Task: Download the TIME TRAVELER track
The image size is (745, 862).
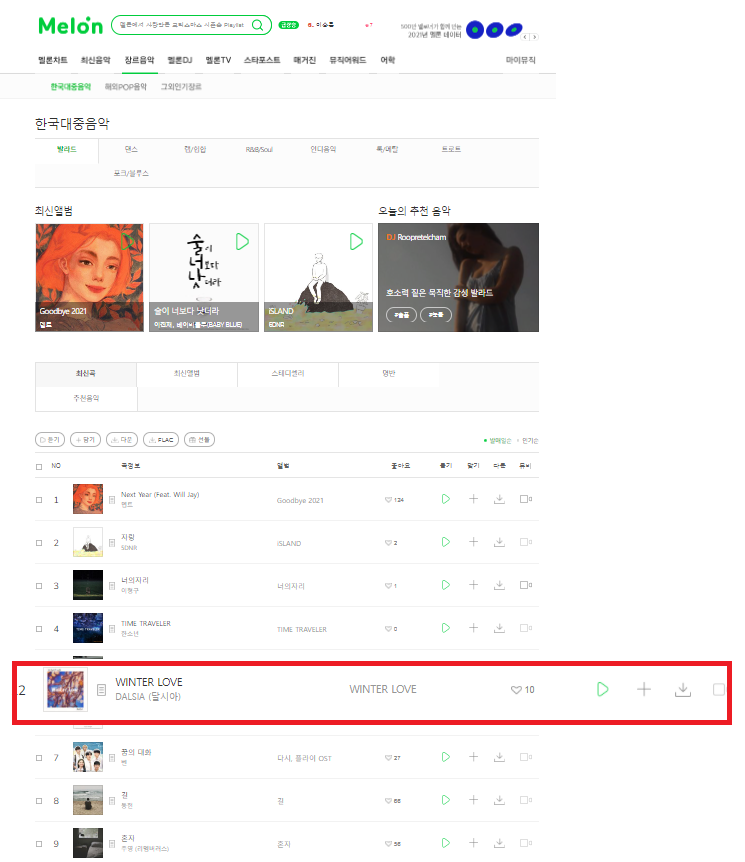Action: pos(499,628)
